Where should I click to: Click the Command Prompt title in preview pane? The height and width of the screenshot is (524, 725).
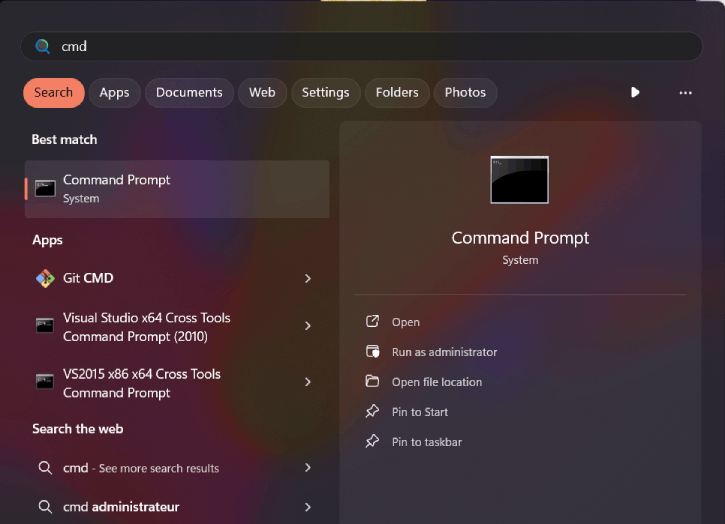coord(520,238)
